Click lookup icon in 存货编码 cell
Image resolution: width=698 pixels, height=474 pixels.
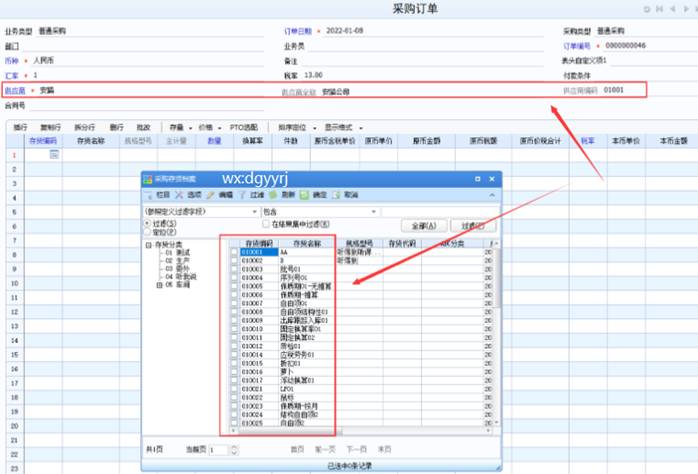[55, 155]
